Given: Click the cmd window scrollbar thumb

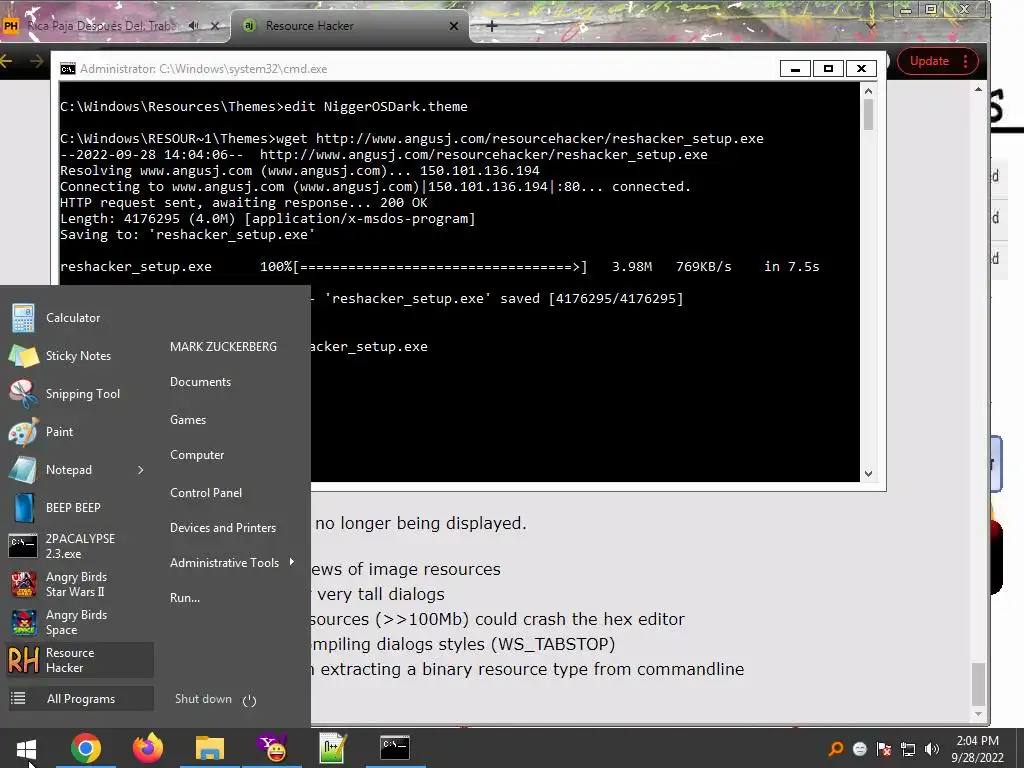Looking at the screenshot, I should click(868, 115).
